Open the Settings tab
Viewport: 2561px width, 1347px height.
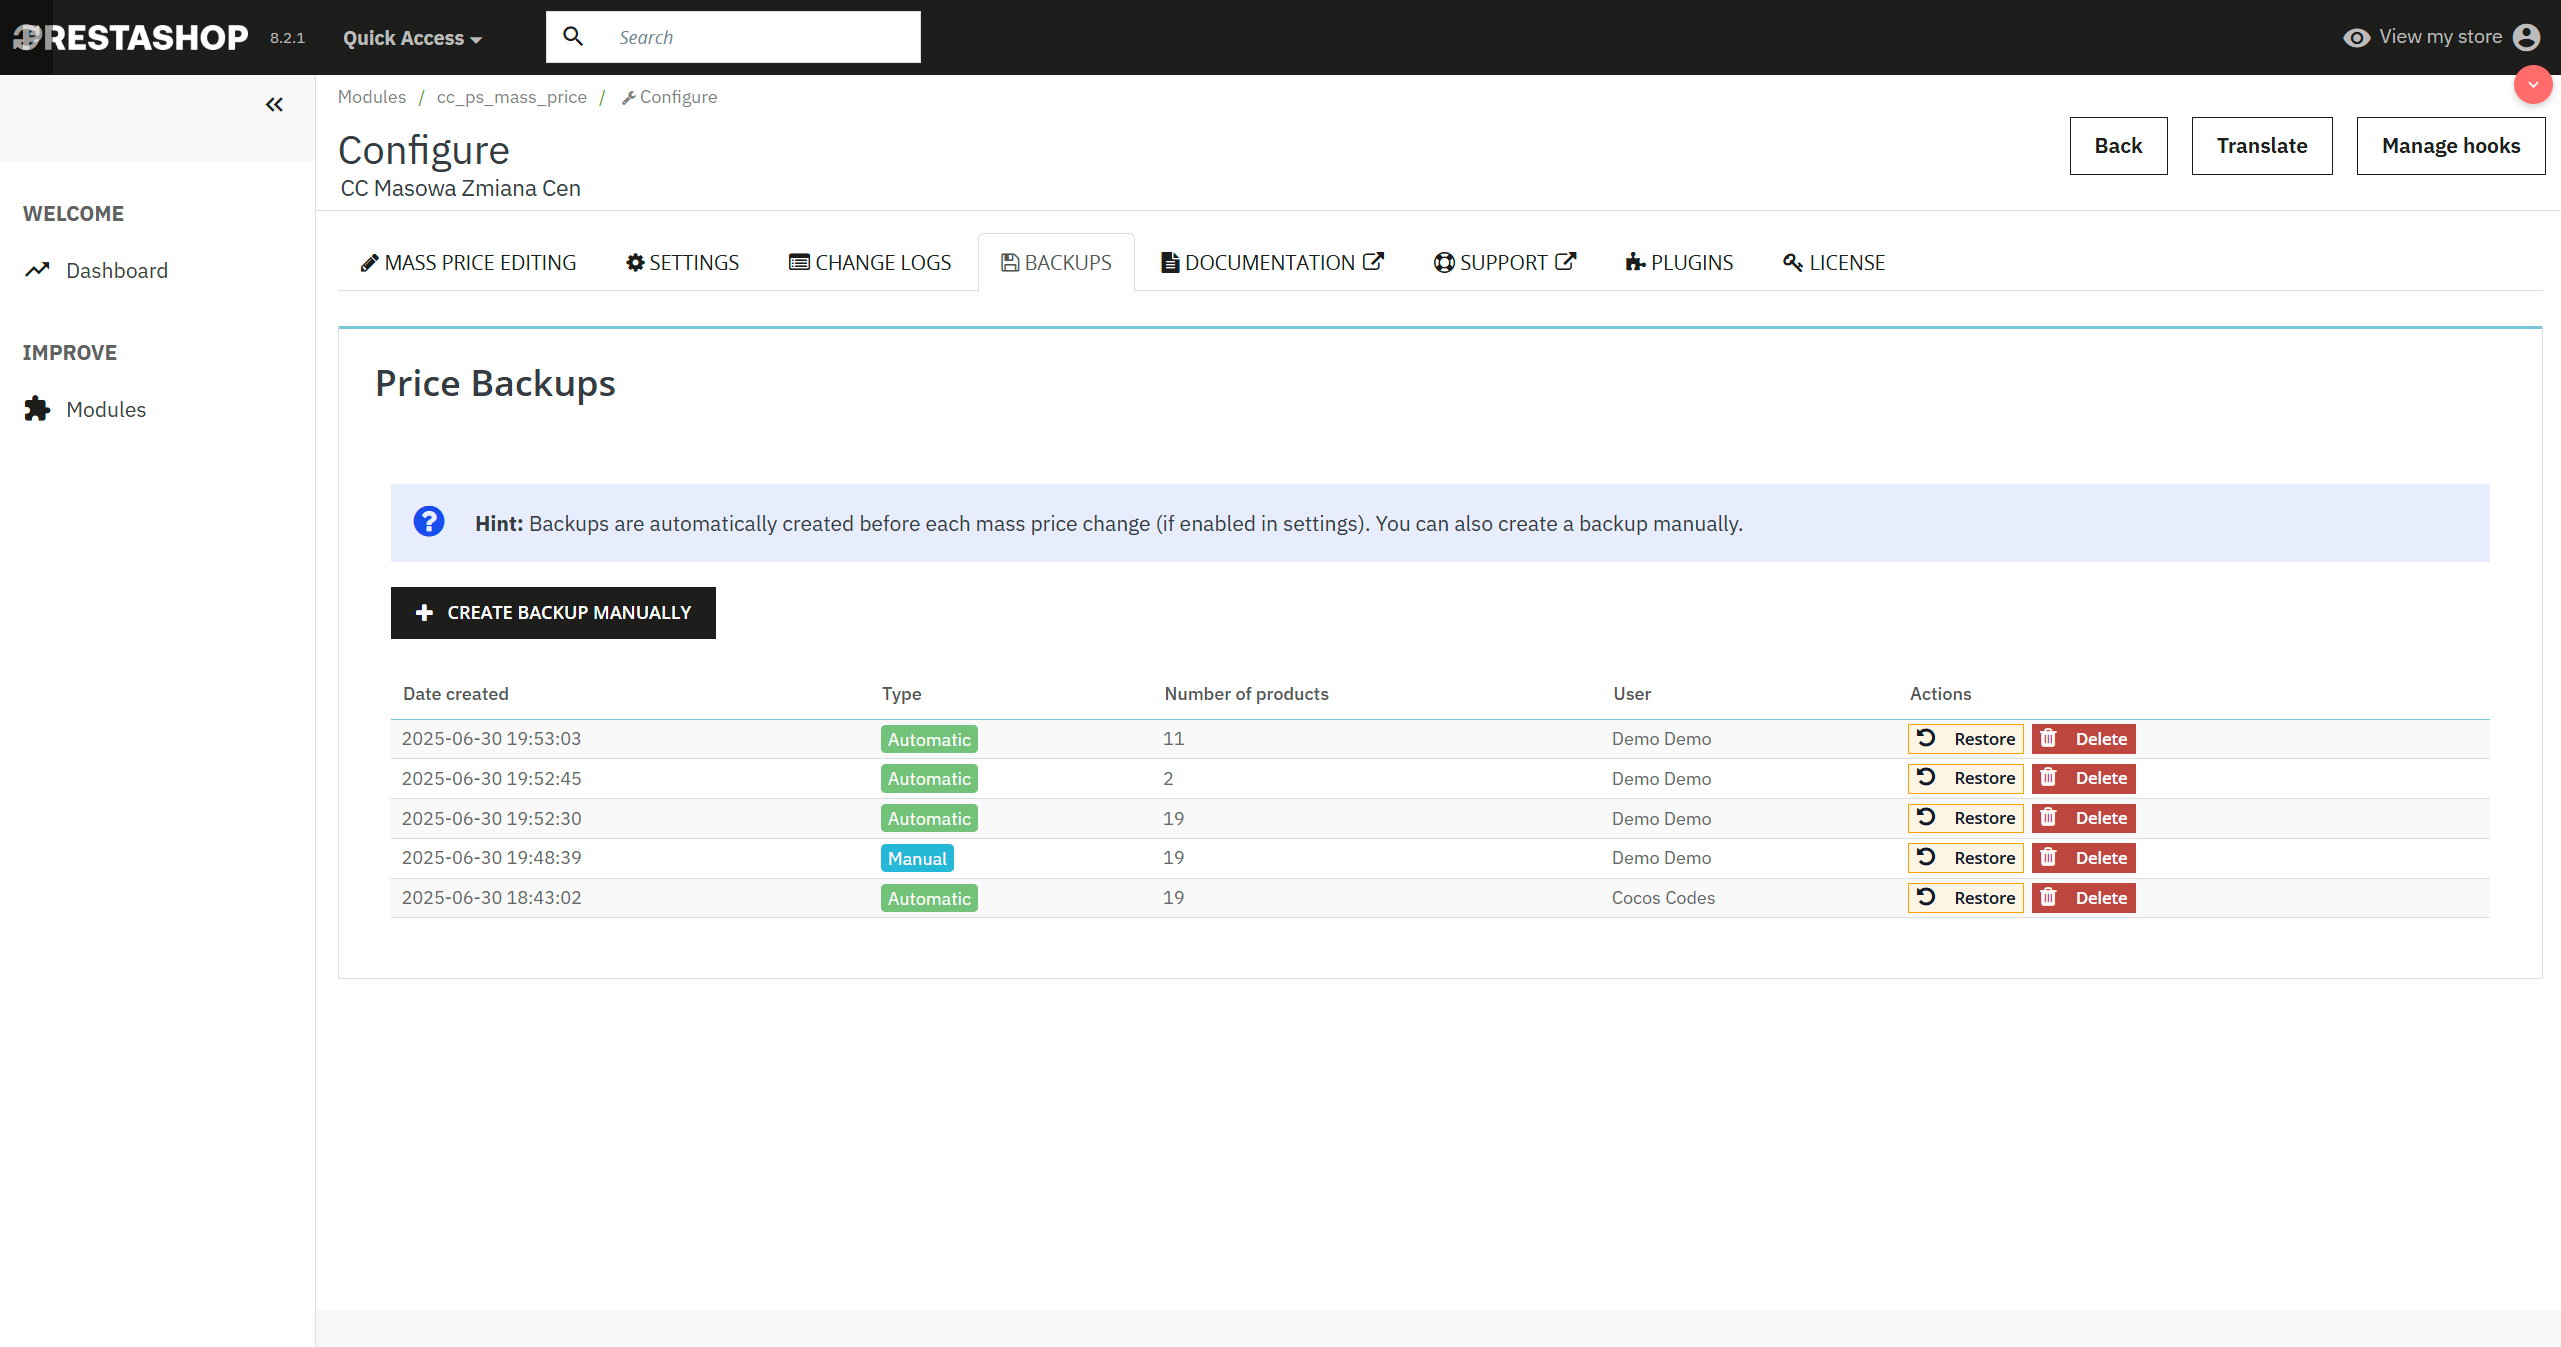click(x=682, y=263)
